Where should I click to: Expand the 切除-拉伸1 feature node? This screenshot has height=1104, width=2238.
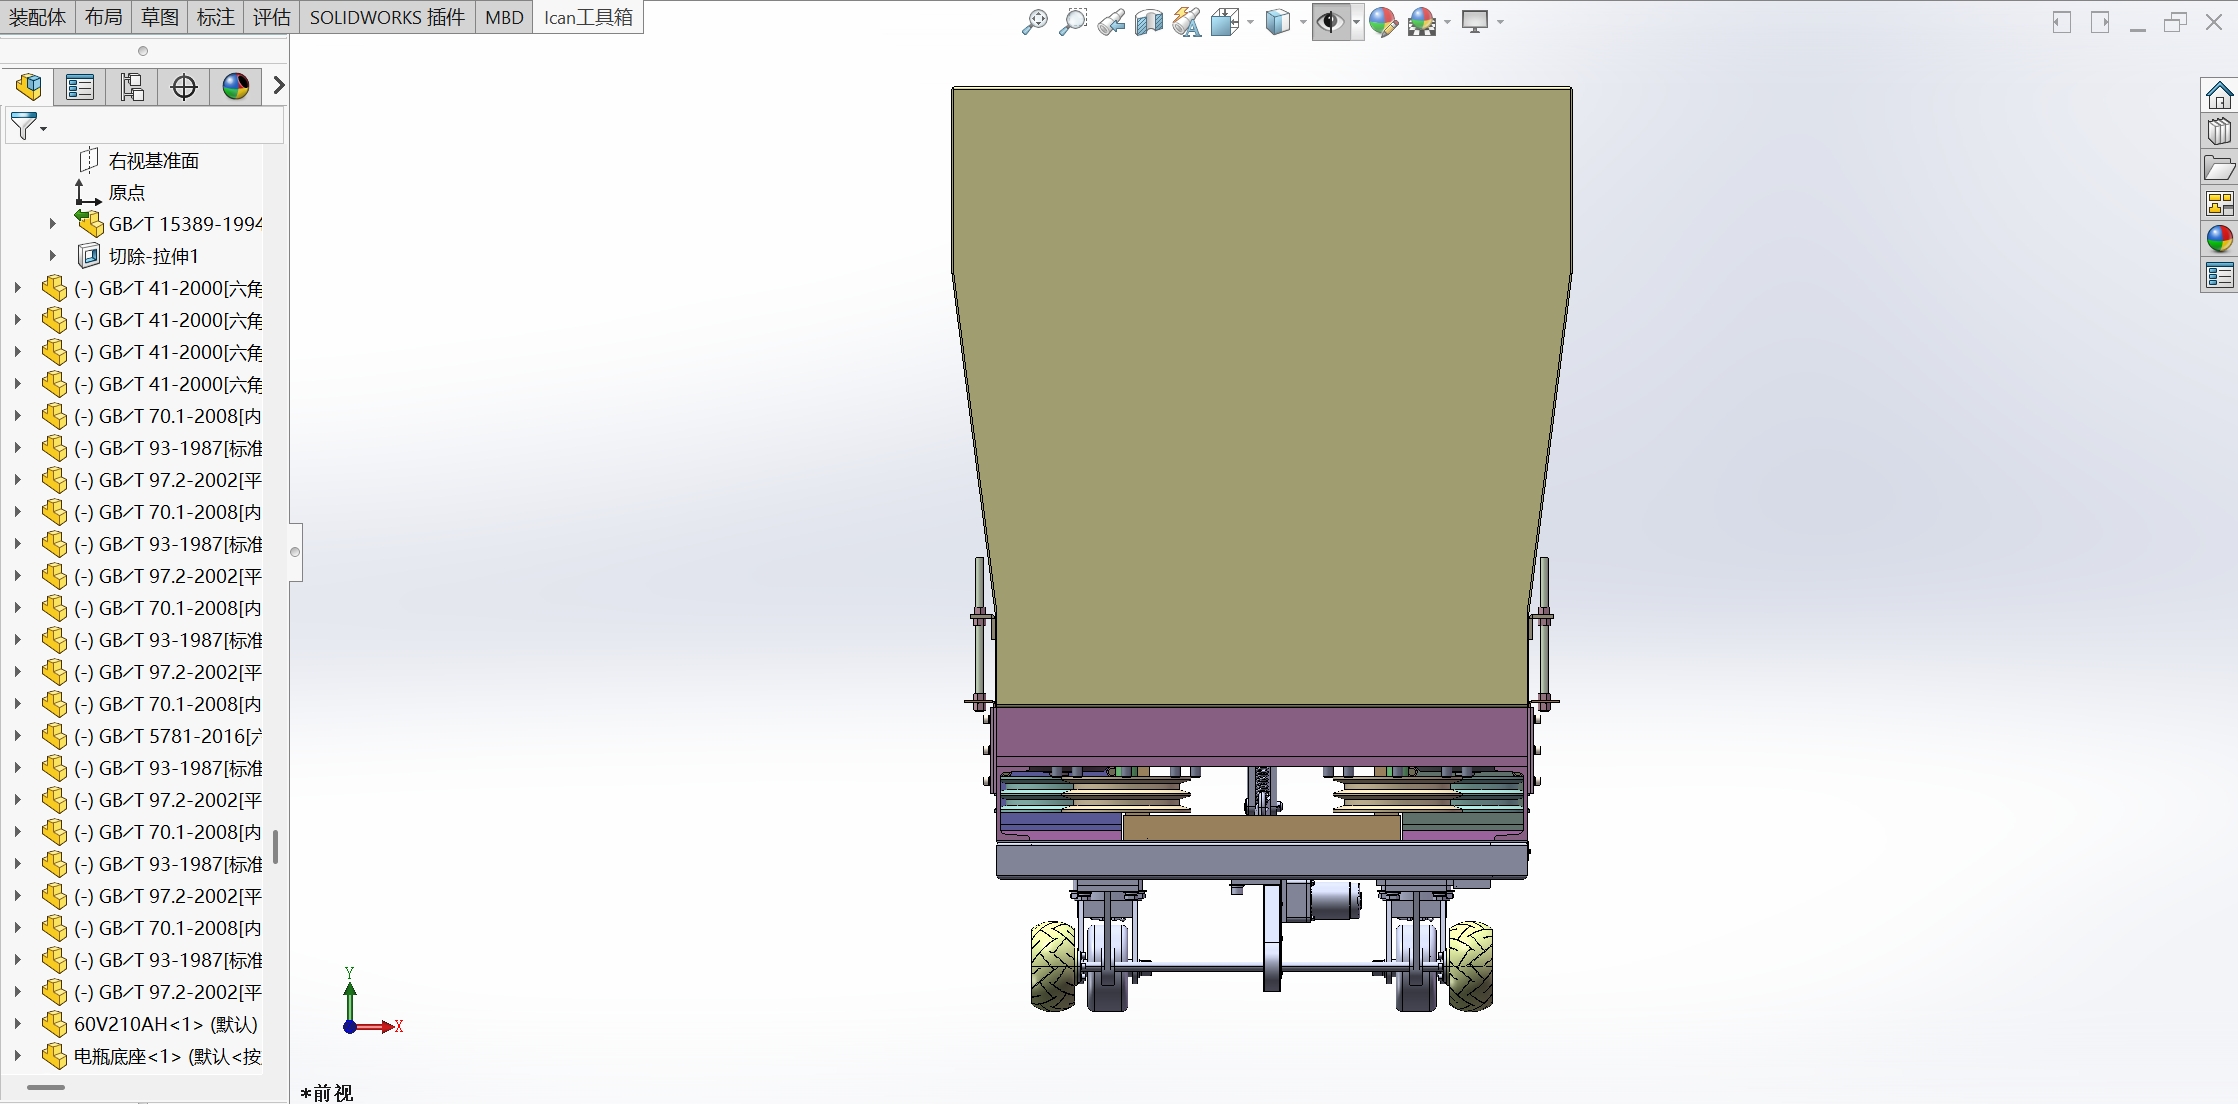[53, 256]
